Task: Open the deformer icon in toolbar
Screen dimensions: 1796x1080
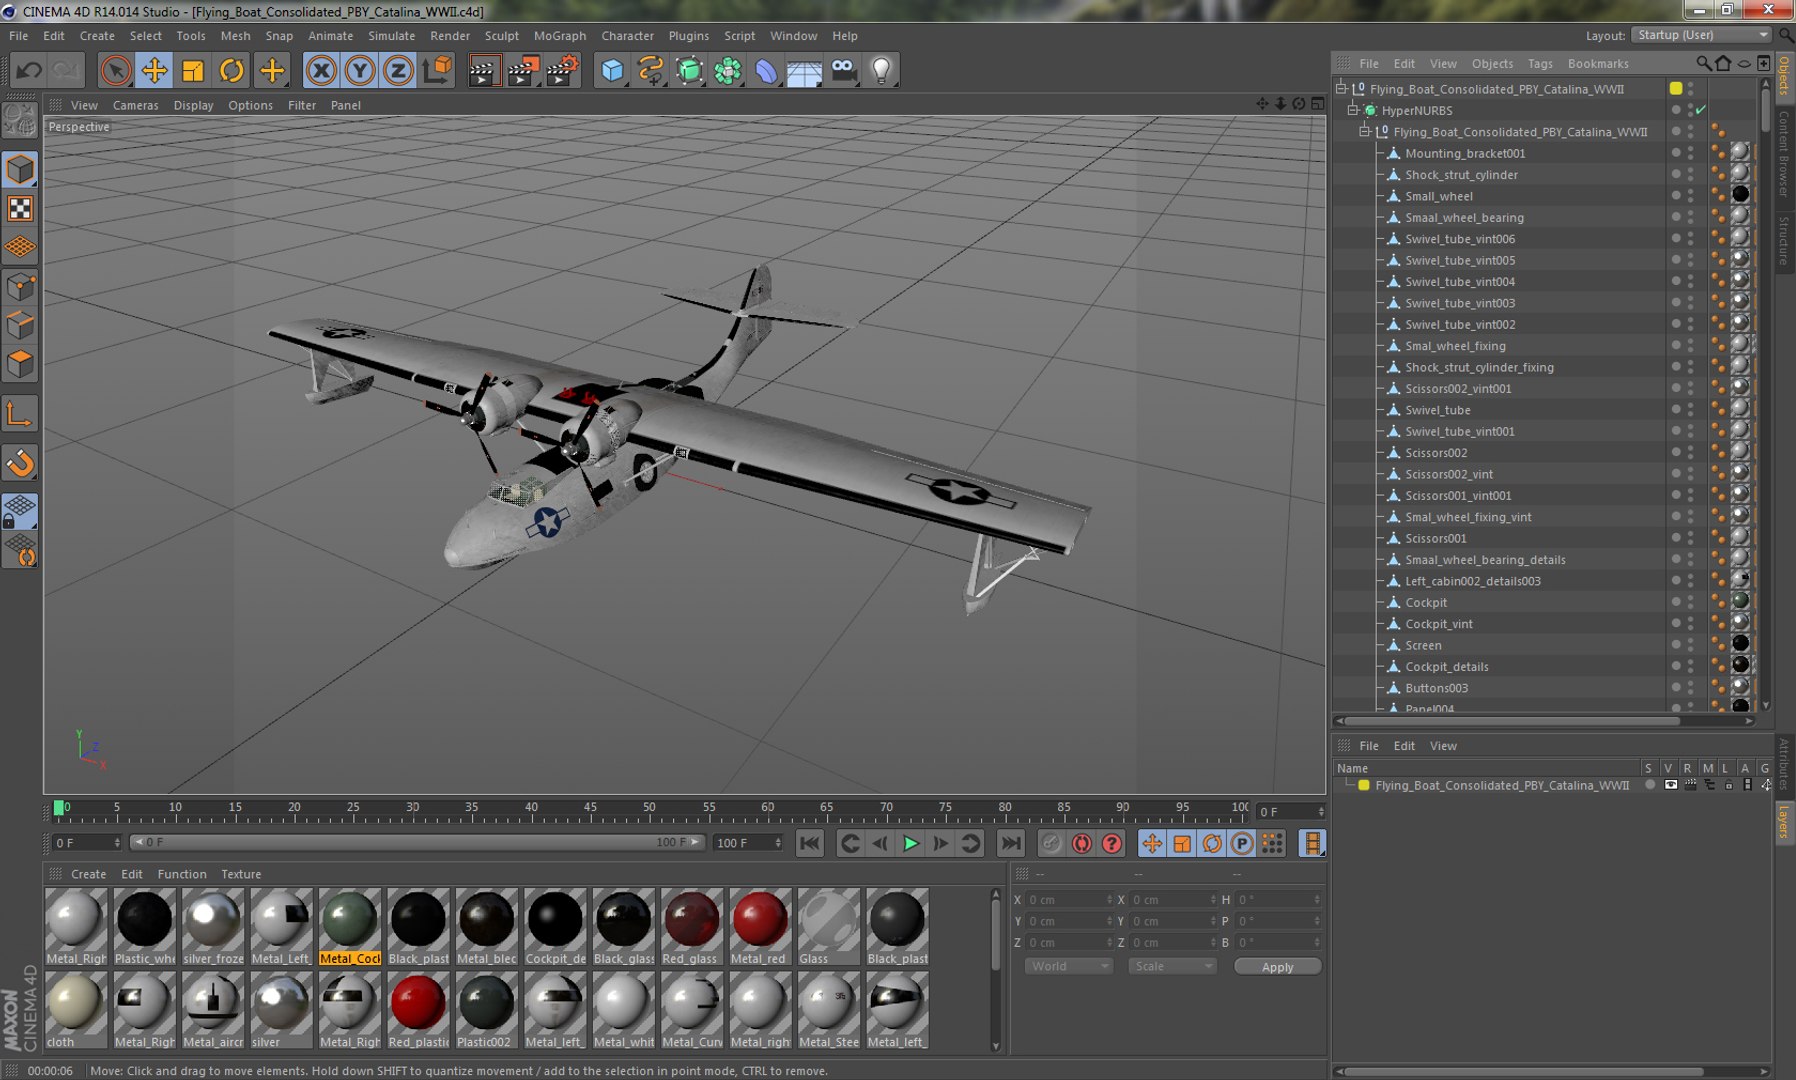Action: (766, 70)
